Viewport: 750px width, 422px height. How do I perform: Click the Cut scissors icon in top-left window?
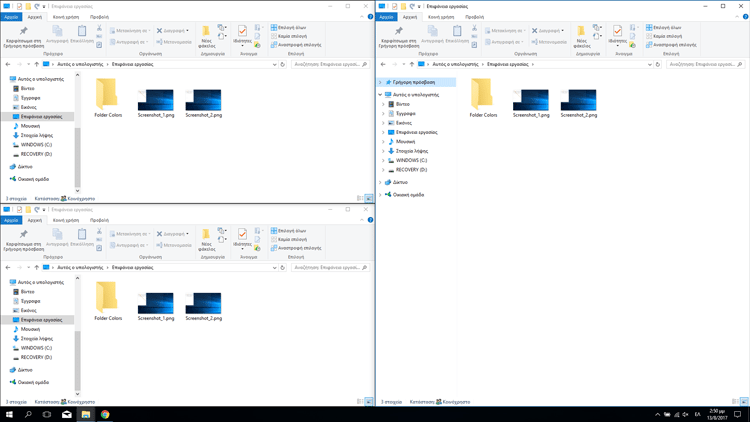(x=99, y=28)
